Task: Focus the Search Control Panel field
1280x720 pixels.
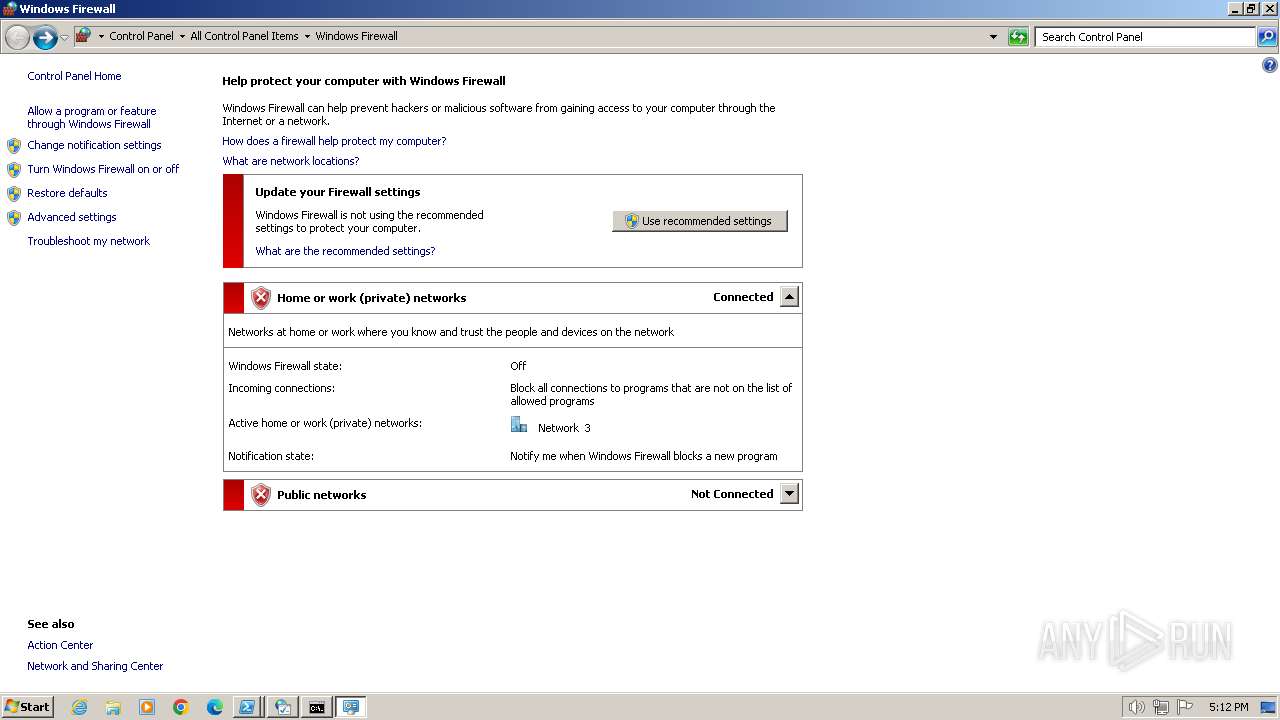Action: [1146, 37]
